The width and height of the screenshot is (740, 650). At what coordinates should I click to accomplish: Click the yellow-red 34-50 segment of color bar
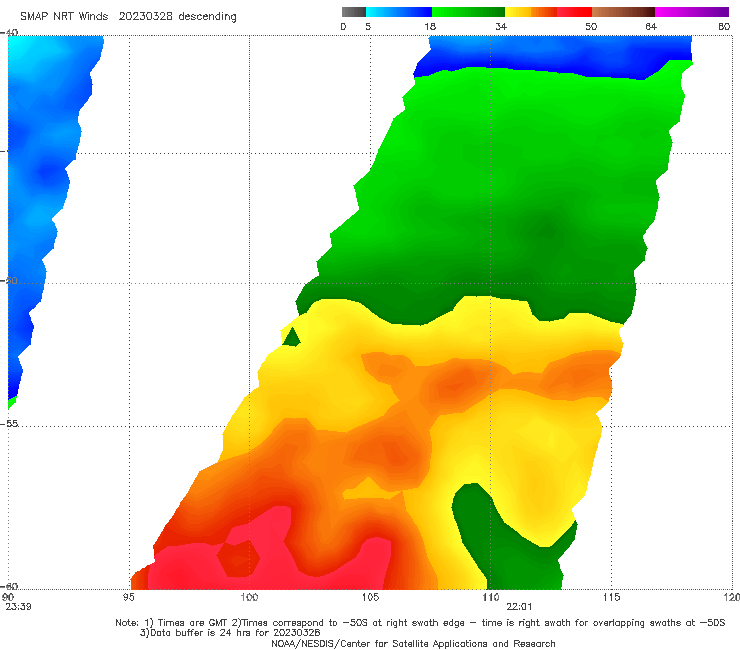tap(548, 12)
